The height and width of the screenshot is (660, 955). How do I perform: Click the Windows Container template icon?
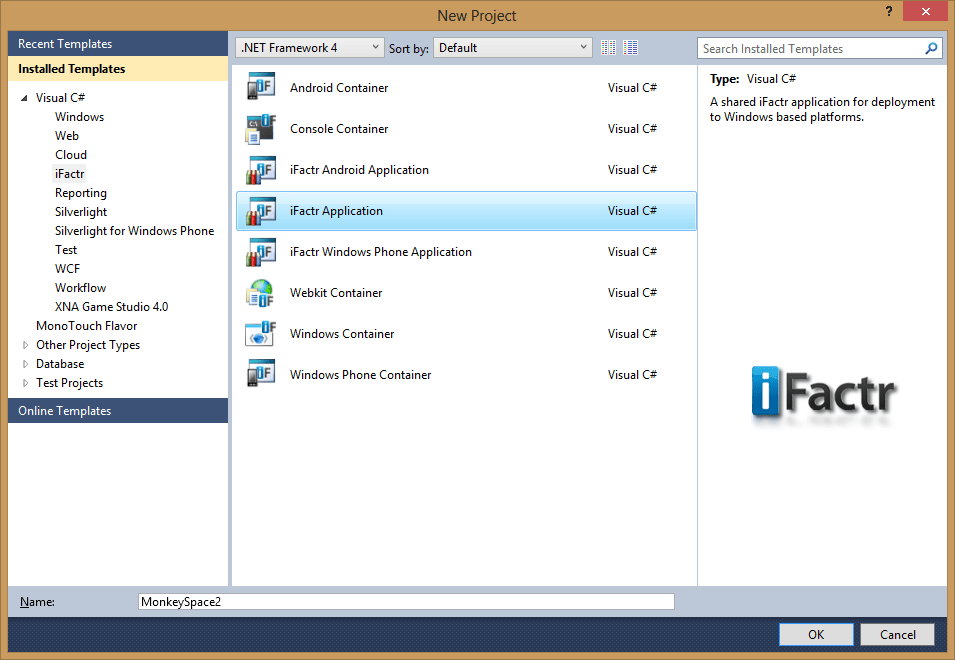click(x=261, y=334)
